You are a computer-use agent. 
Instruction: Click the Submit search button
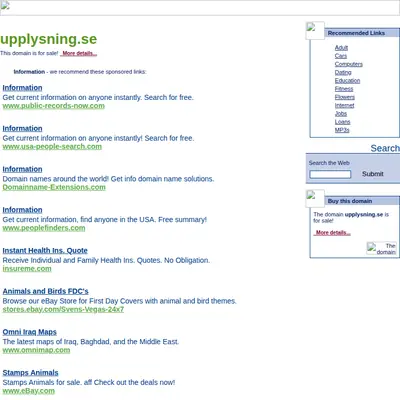pyautogui.click(x=373, y=174)
